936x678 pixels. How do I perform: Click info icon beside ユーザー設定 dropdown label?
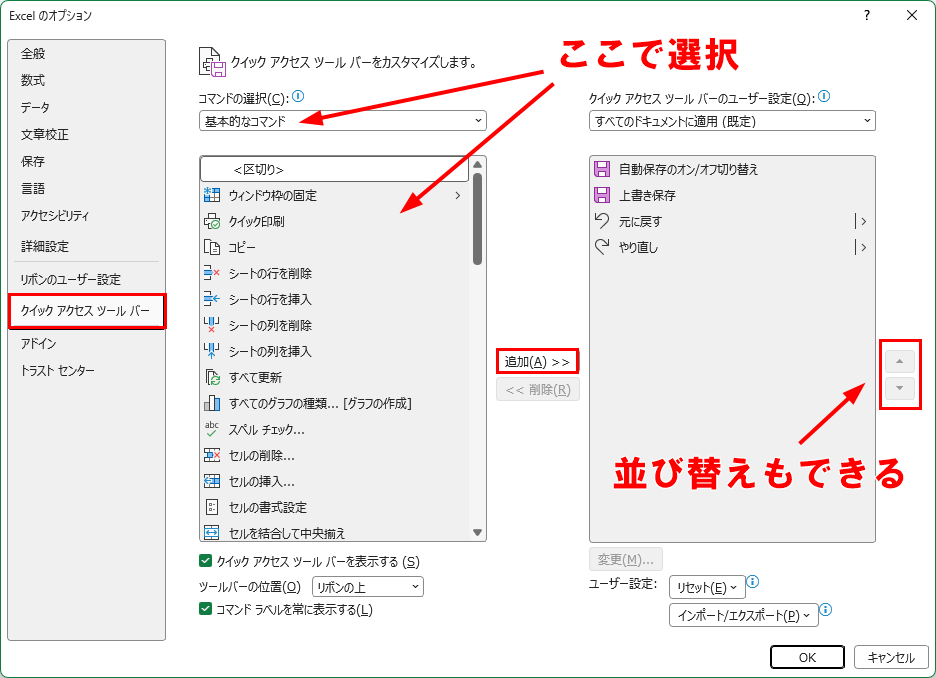[824, 97]
